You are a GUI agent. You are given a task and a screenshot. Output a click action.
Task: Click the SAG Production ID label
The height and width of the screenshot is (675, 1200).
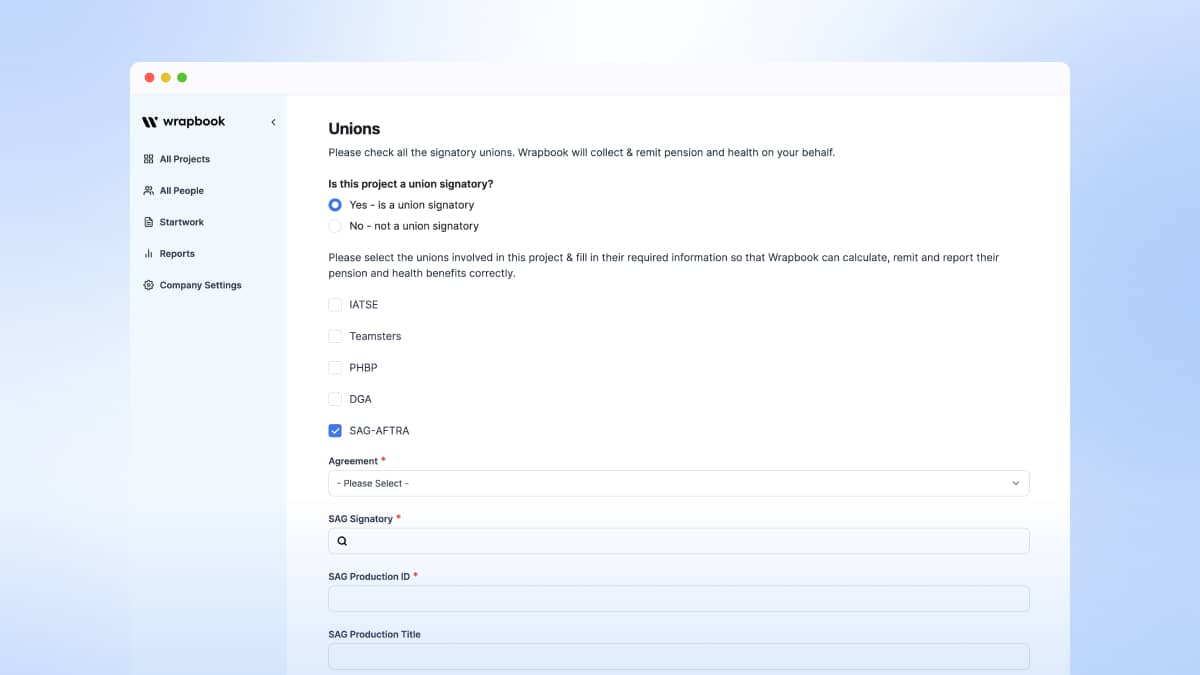point(369,577)
